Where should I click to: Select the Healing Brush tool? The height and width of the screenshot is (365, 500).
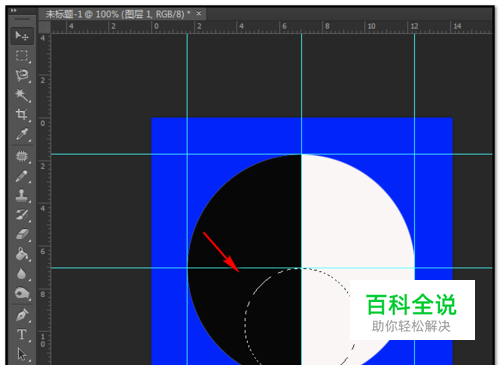pyautogui.click(x=22, y=156)
